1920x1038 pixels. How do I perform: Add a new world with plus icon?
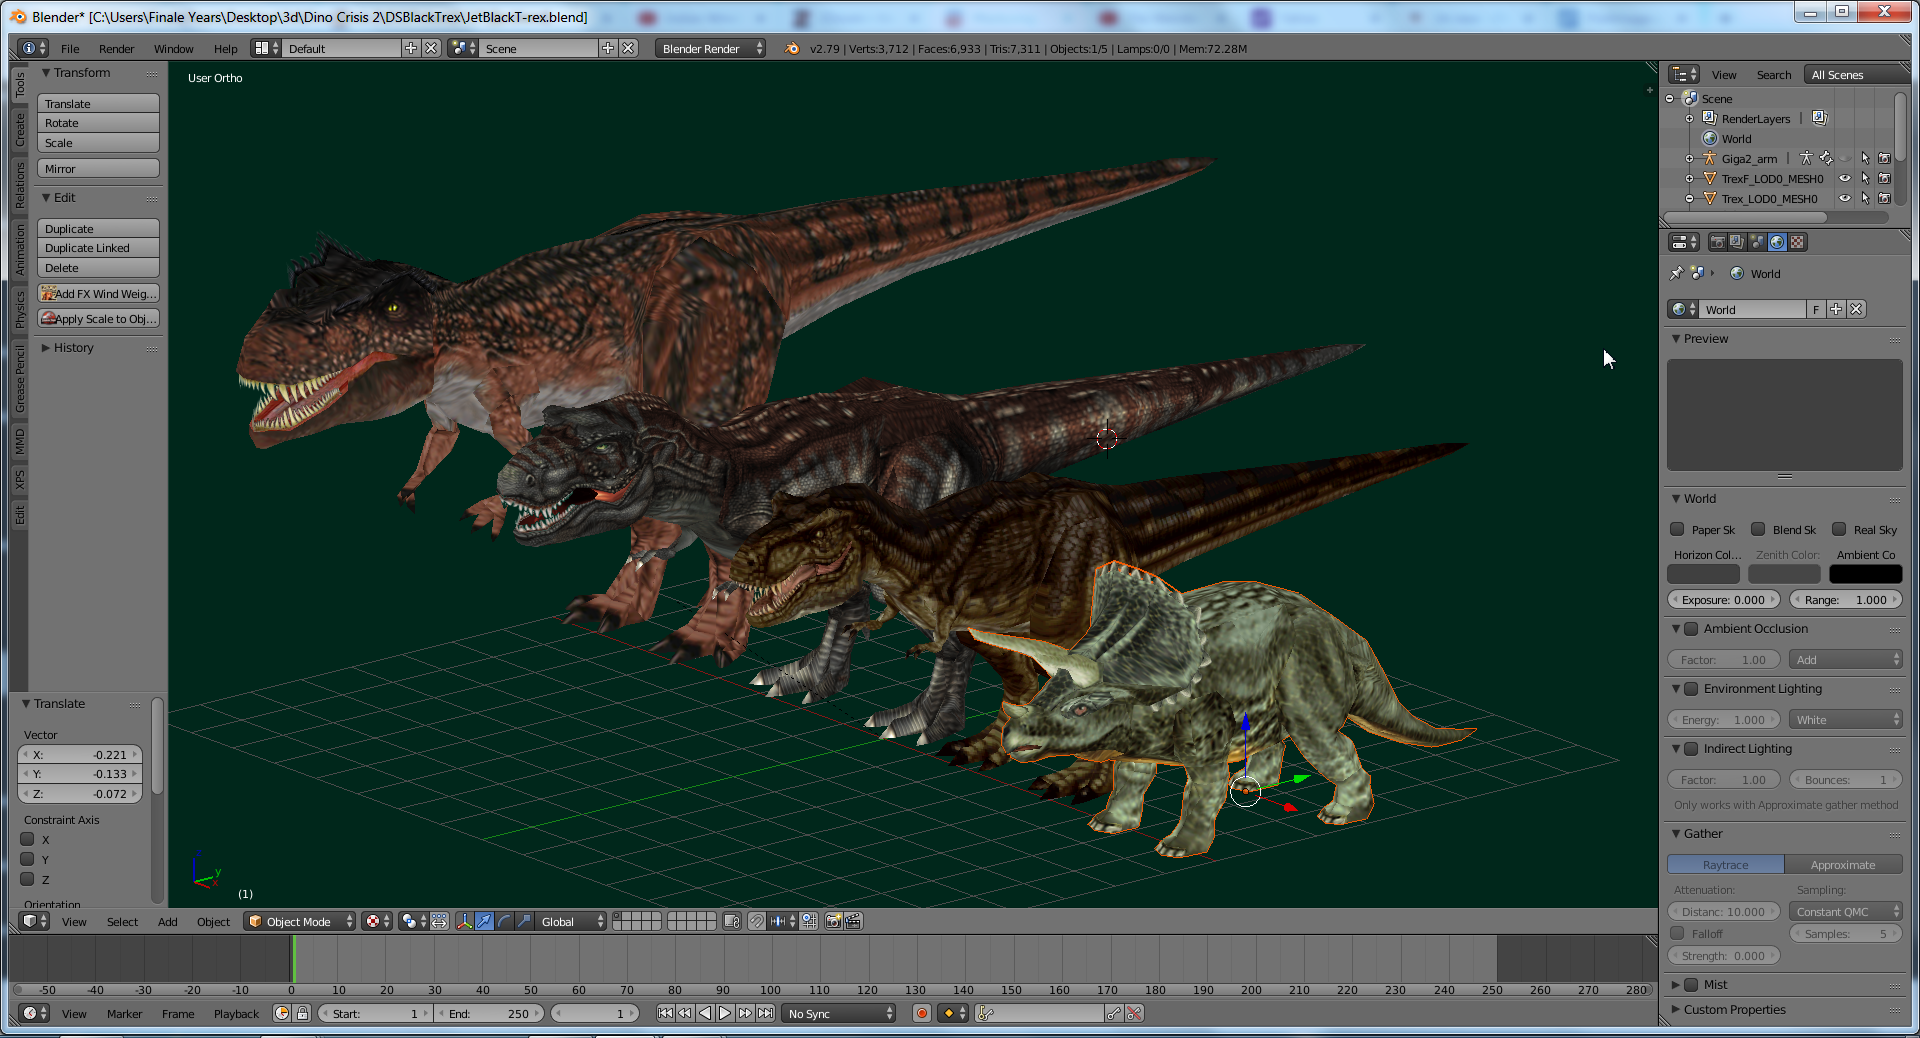click(1836, 309)
